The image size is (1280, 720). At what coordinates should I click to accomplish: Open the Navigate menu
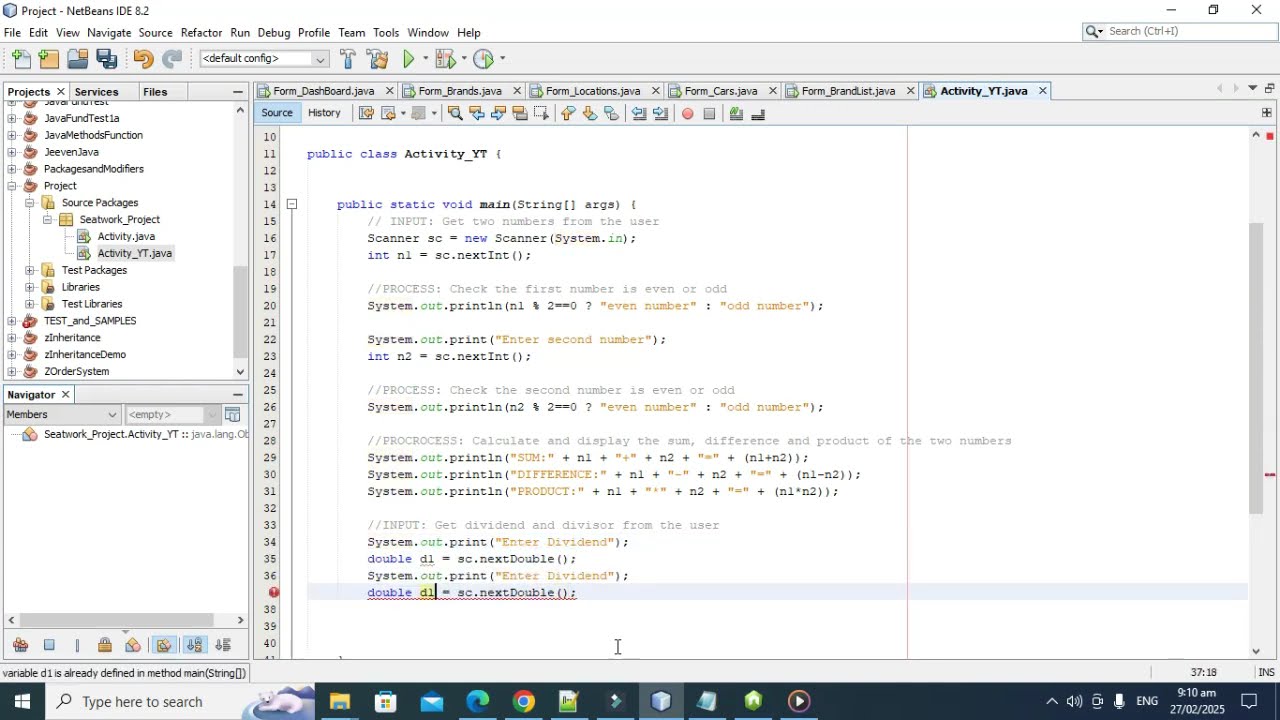coord(109,32)
